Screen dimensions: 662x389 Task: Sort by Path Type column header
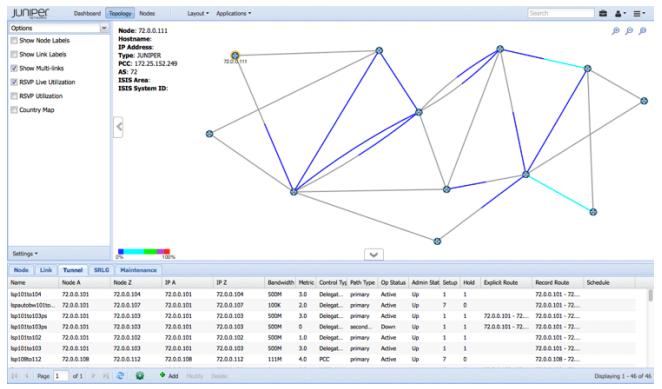pyautogui.click(x=362, y=283)
